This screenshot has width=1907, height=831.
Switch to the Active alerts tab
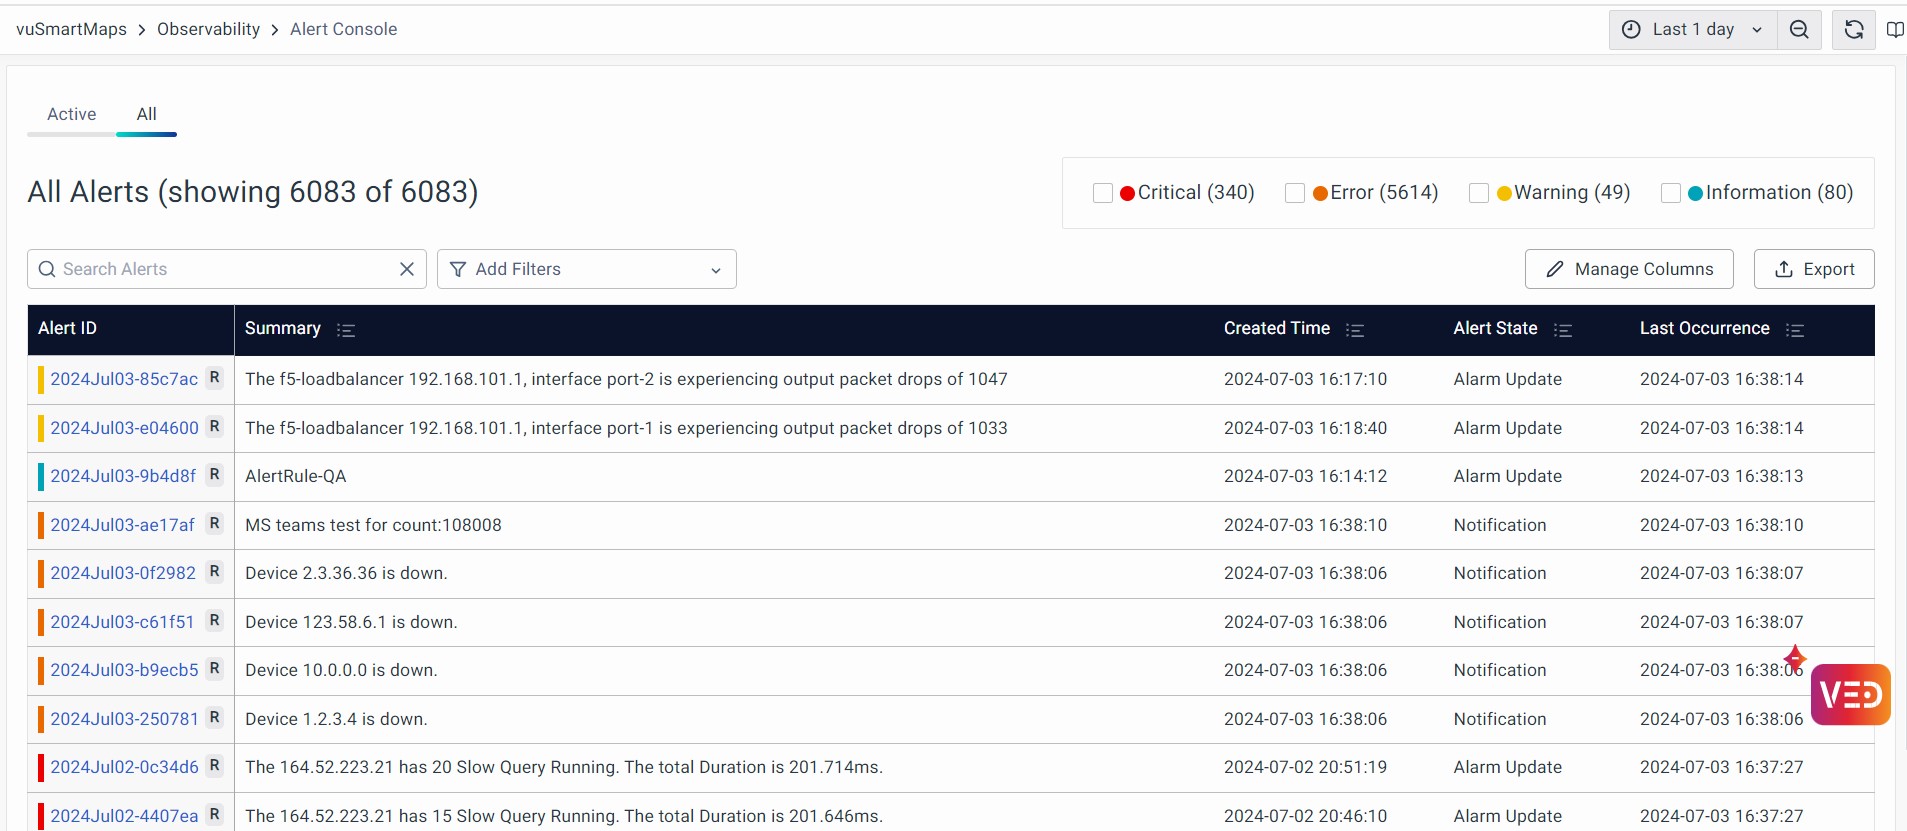click(72, 114)
